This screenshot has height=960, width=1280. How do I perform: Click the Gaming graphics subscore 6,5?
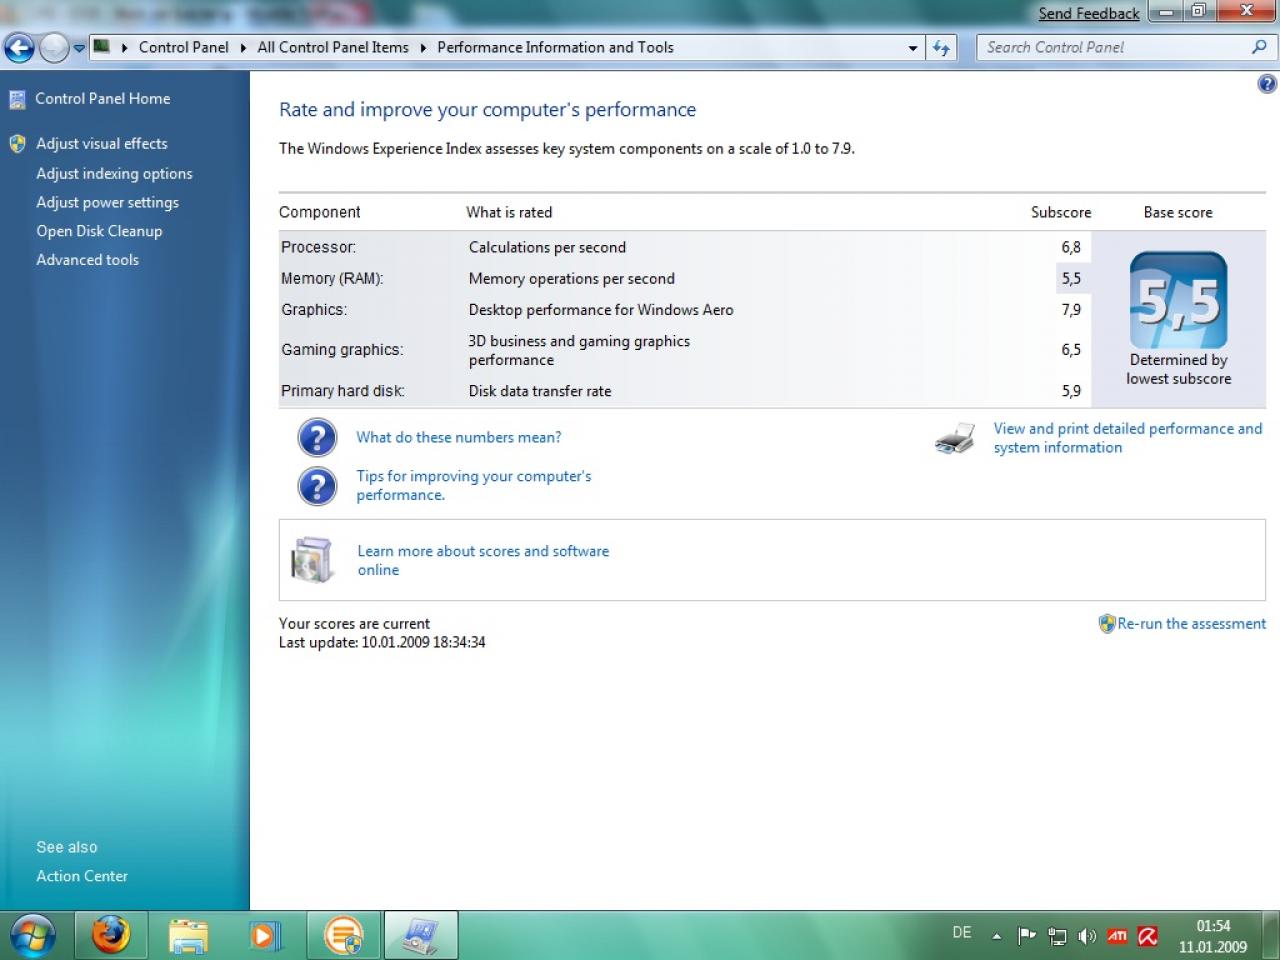pos(1071,349)
